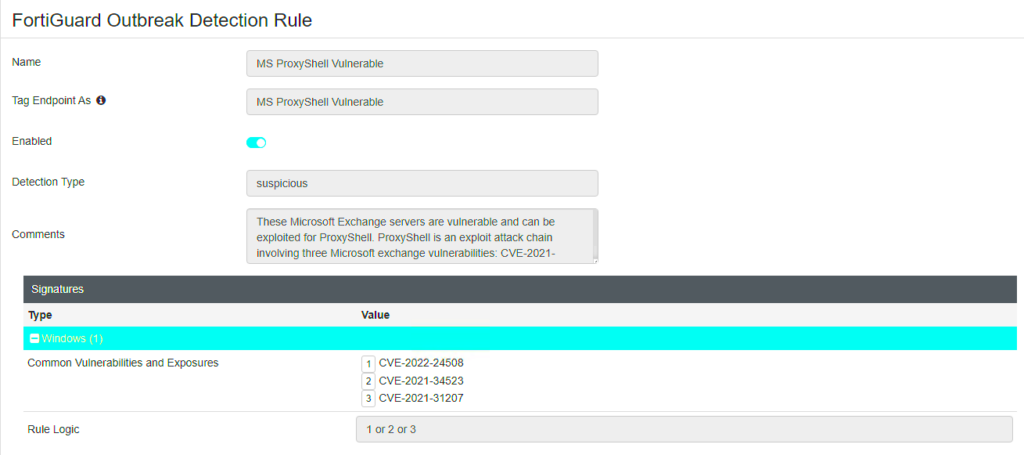Click the Rule Logic field

(683, 429)
